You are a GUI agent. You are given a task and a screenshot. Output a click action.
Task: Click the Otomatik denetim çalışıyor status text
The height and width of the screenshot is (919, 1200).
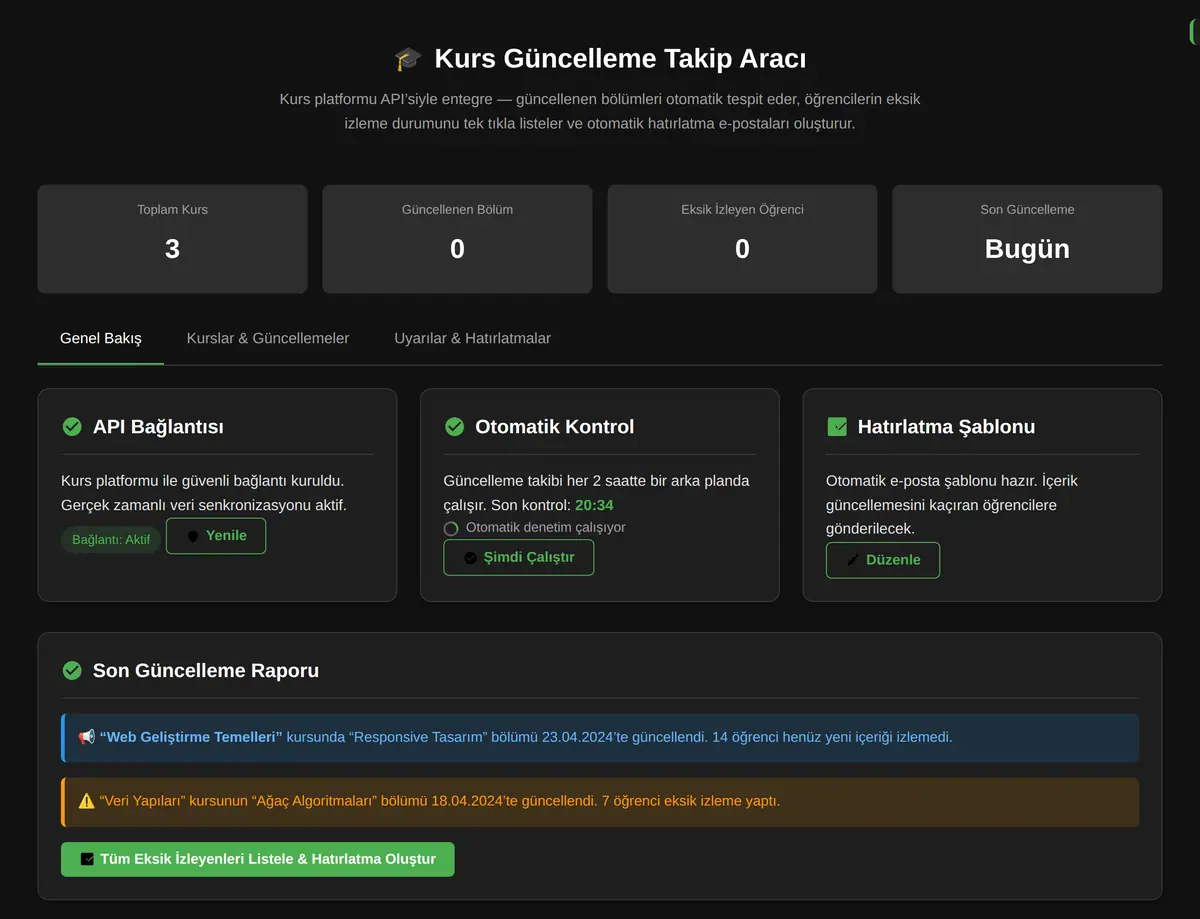tap(546, 527)
